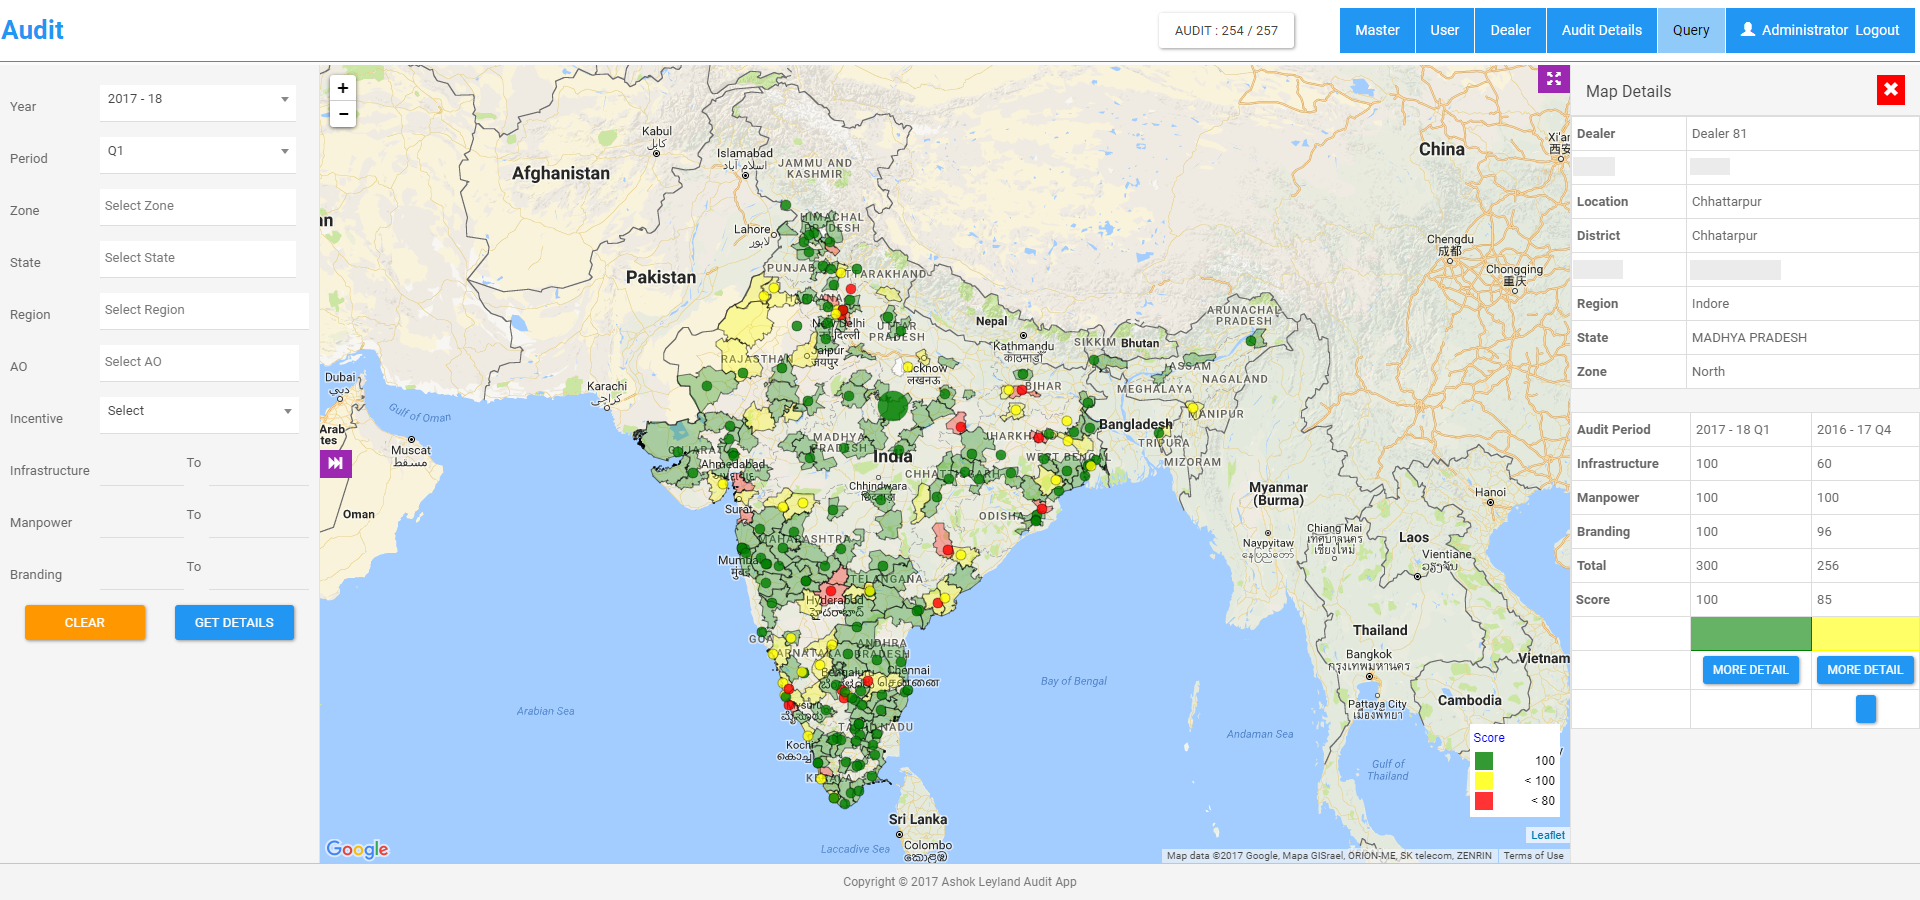The height and width of the screenshot is (900, 1920).
Task: Click the Google logo on the map
Action: (x=357, y=849)
